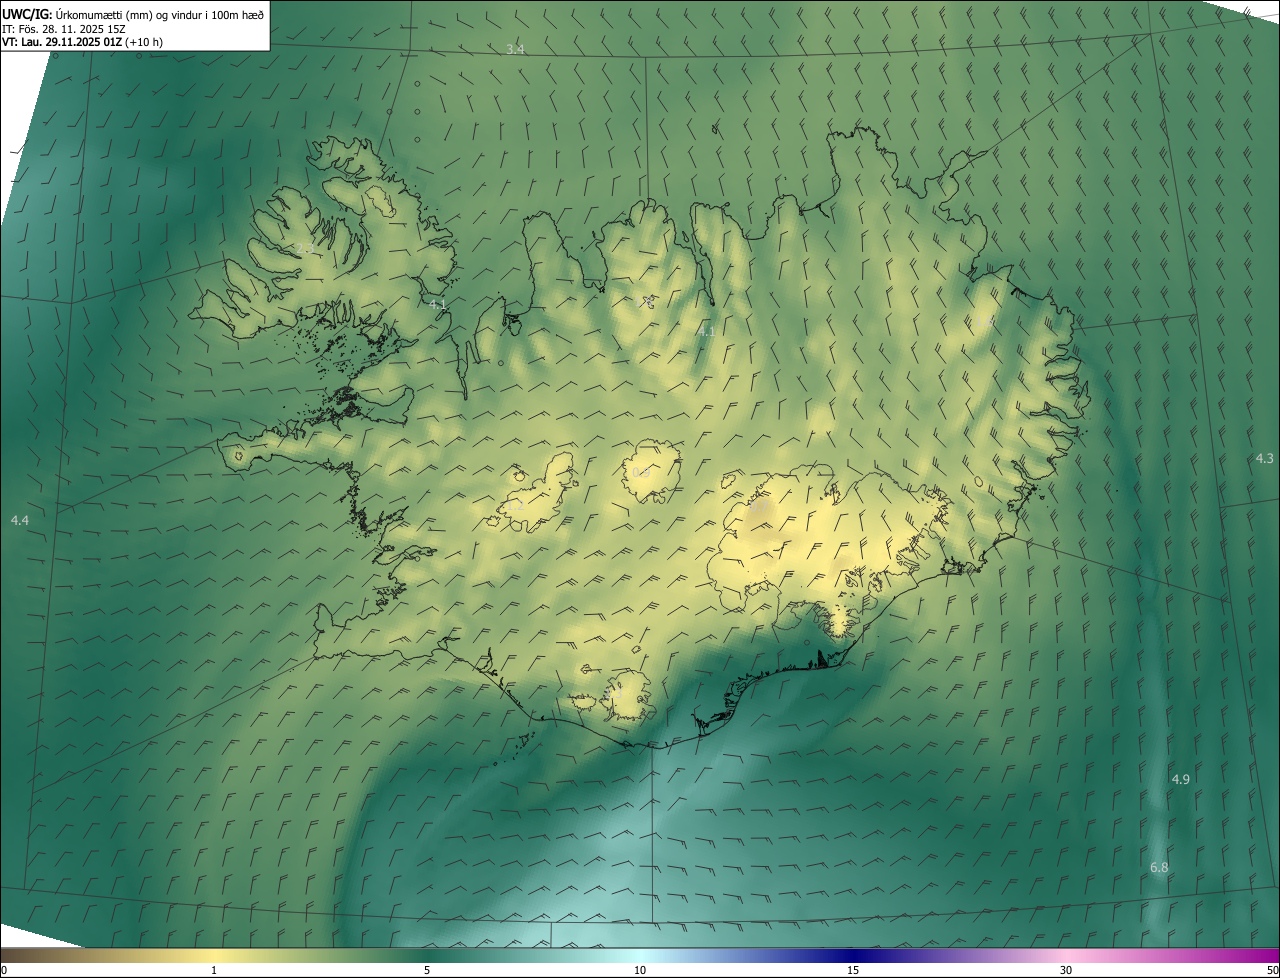Image resolution: width=1280 pixels, height=978 pixels.
Task: Select the 4.9 value in the southeast sea
Action: click(x=1181, y=779)
